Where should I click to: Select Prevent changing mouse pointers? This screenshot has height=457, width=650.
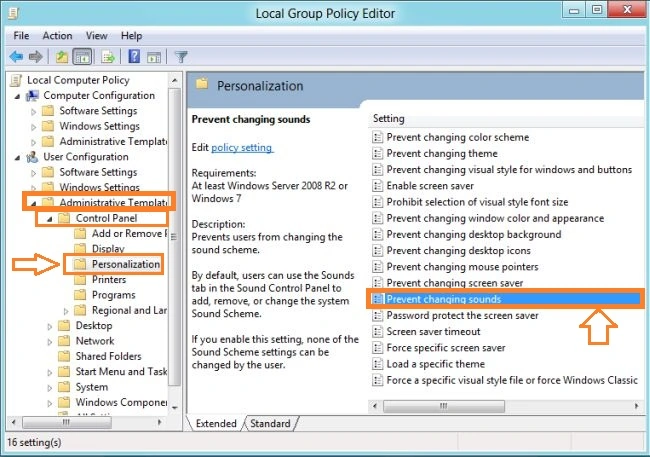pyautogui.click(x=462, y=267)
